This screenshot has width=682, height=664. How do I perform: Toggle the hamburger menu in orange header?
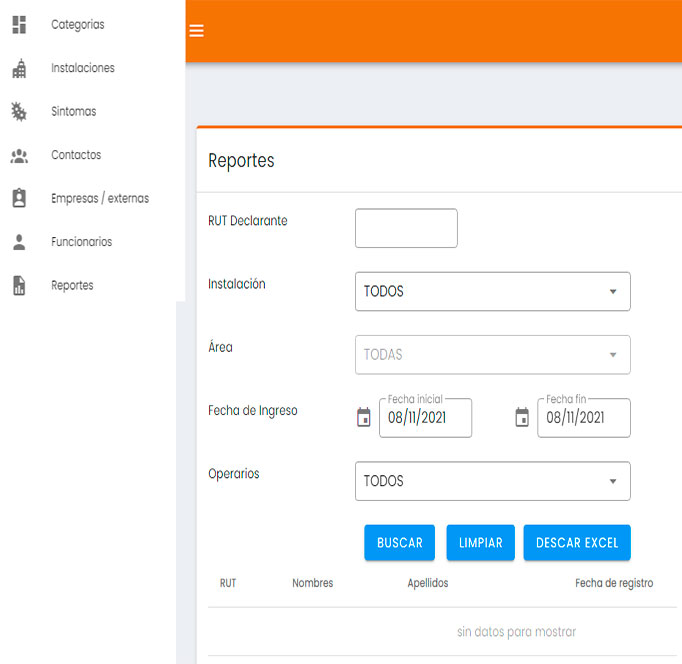click(x=197, y=31)
